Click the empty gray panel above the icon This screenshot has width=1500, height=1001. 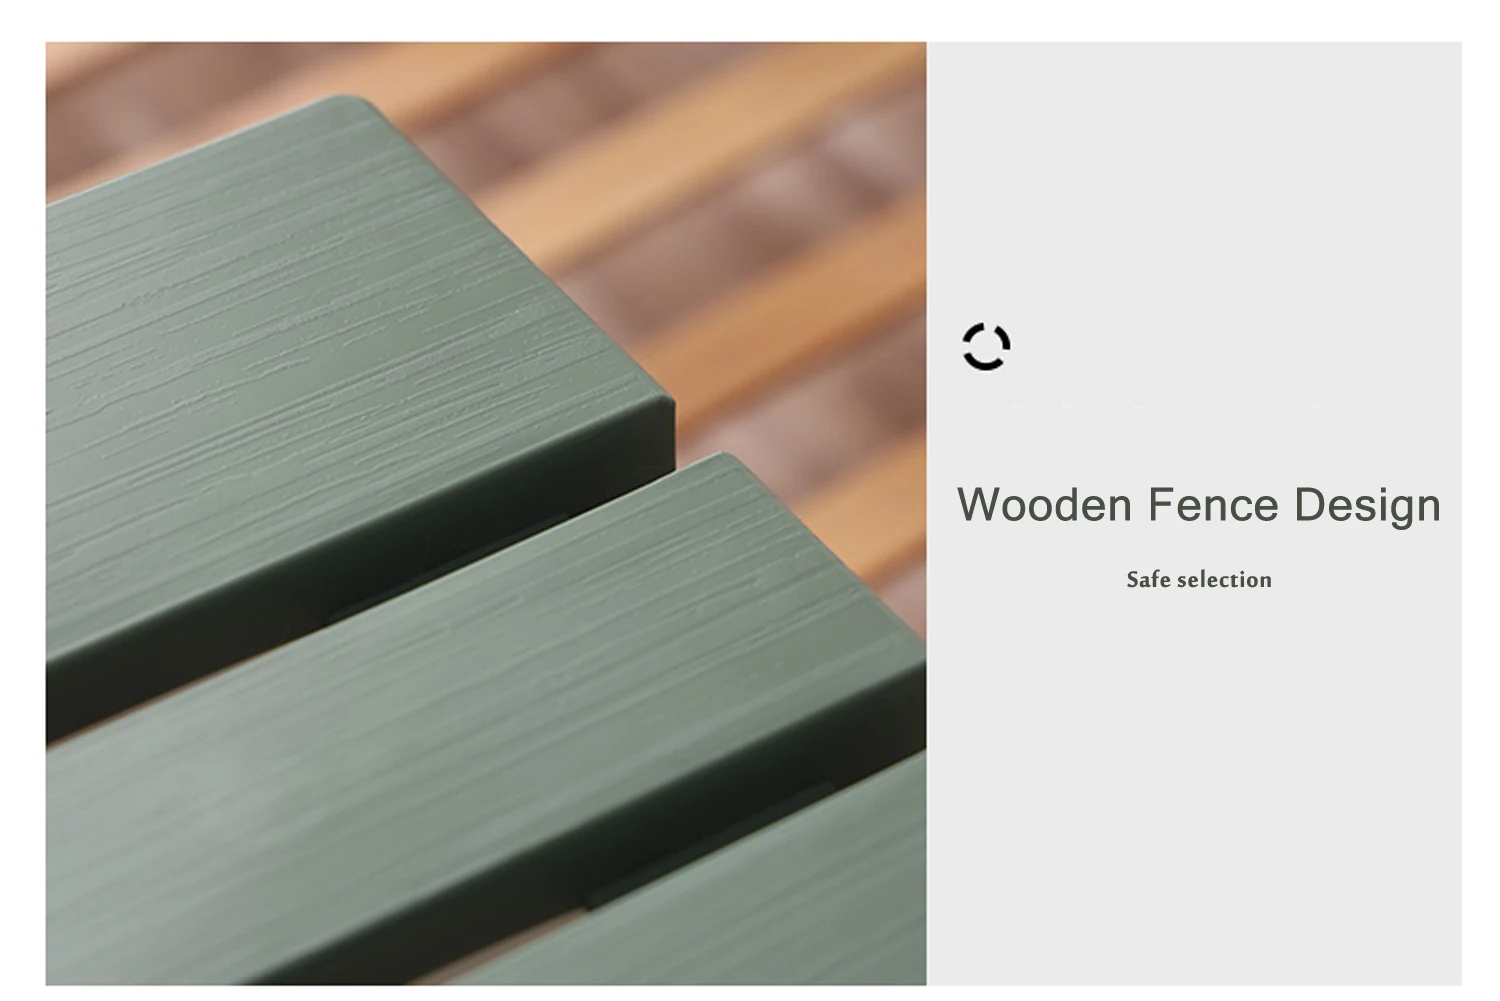[1194, 180]
